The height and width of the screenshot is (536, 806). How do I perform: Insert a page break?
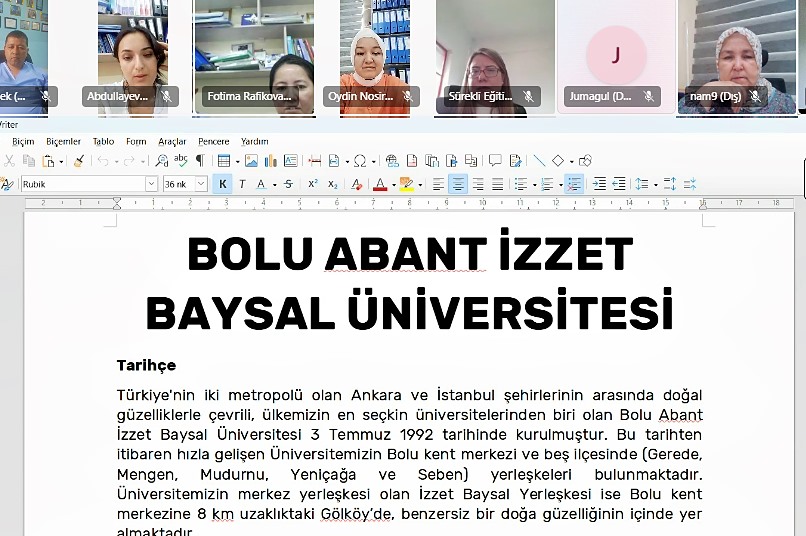coord(315,161)
